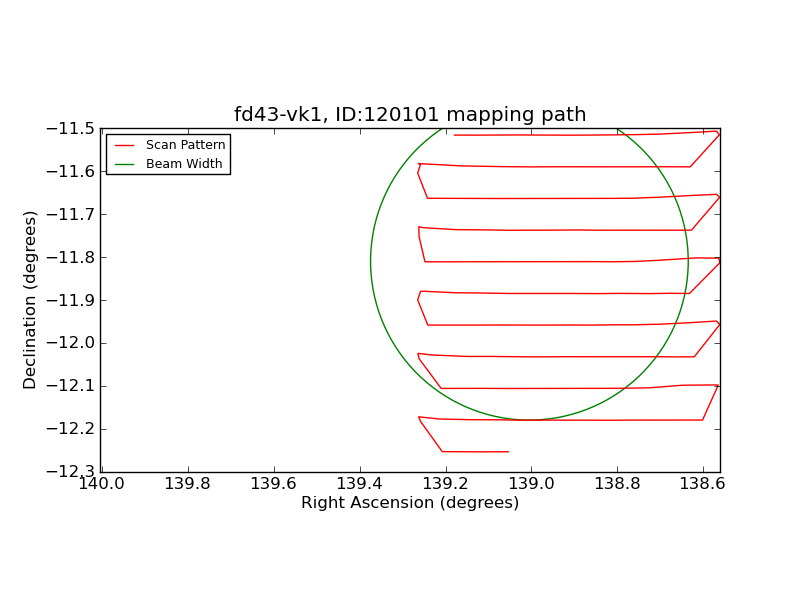Click the y-axis tick label −11.7

pyautogui.click(x=70, y=214)
